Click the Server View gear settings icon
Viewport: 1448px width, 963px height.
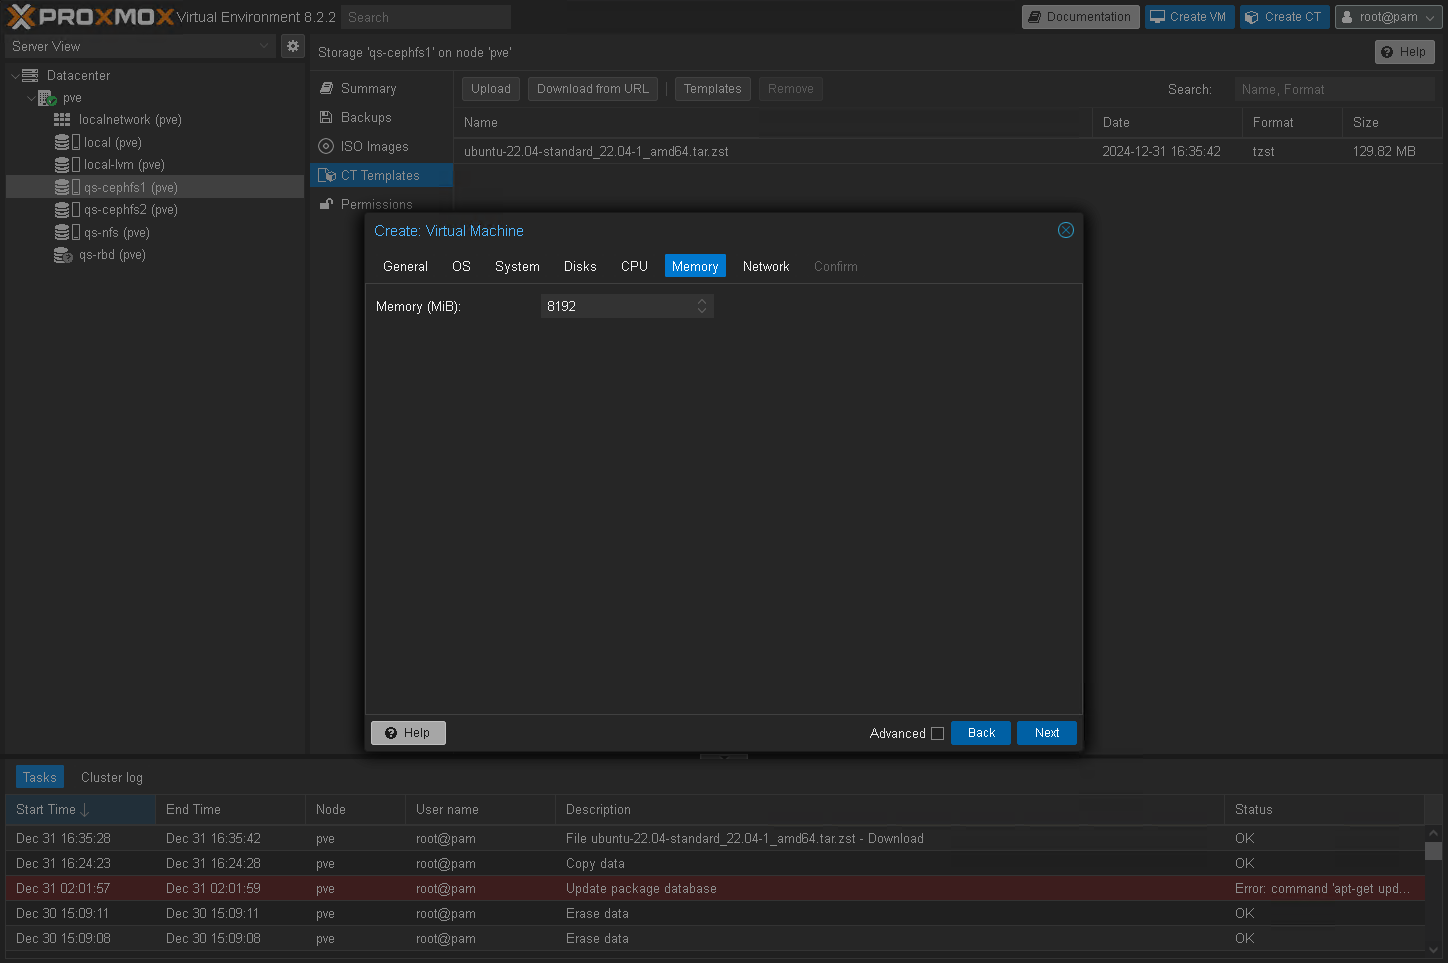pos(292,46)
